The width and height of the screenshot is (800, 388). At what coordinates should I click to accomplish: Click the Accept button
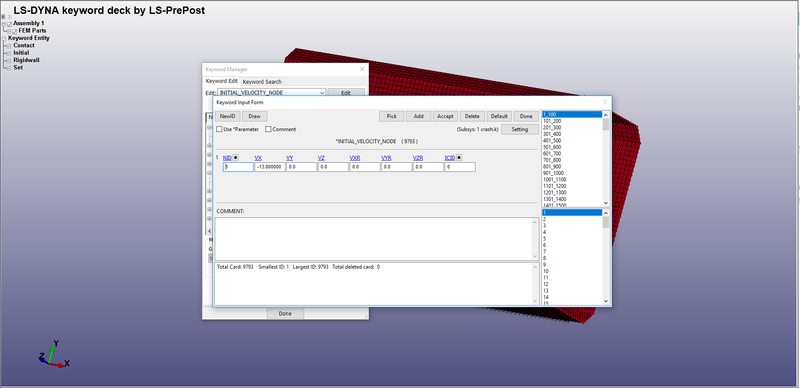pos(445,116)
